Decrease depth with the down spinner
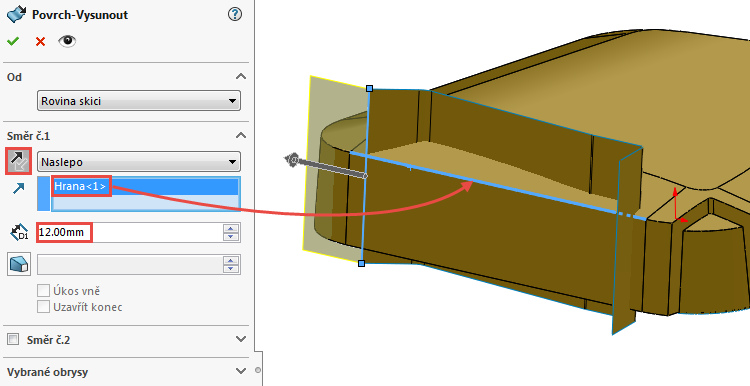The image size is (750, 386). (231, 237)
